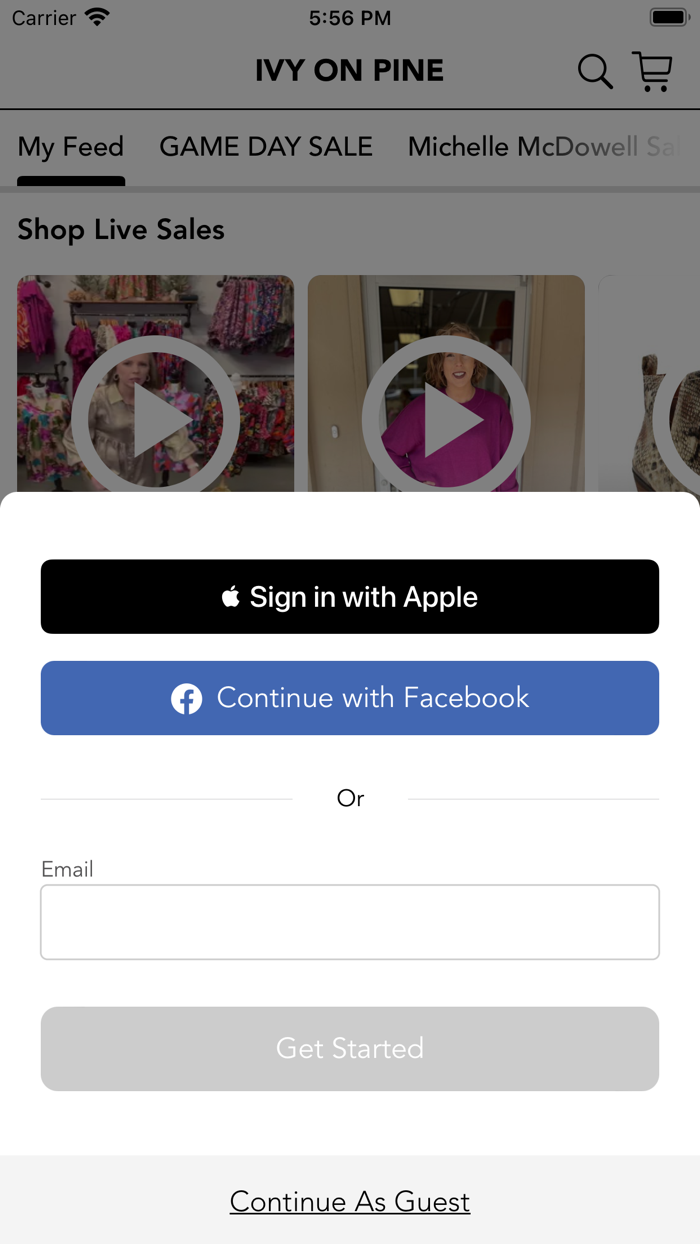Viewport: 700px width, 1244px height.
Task: Sign in with Apple
Action: 350,597
